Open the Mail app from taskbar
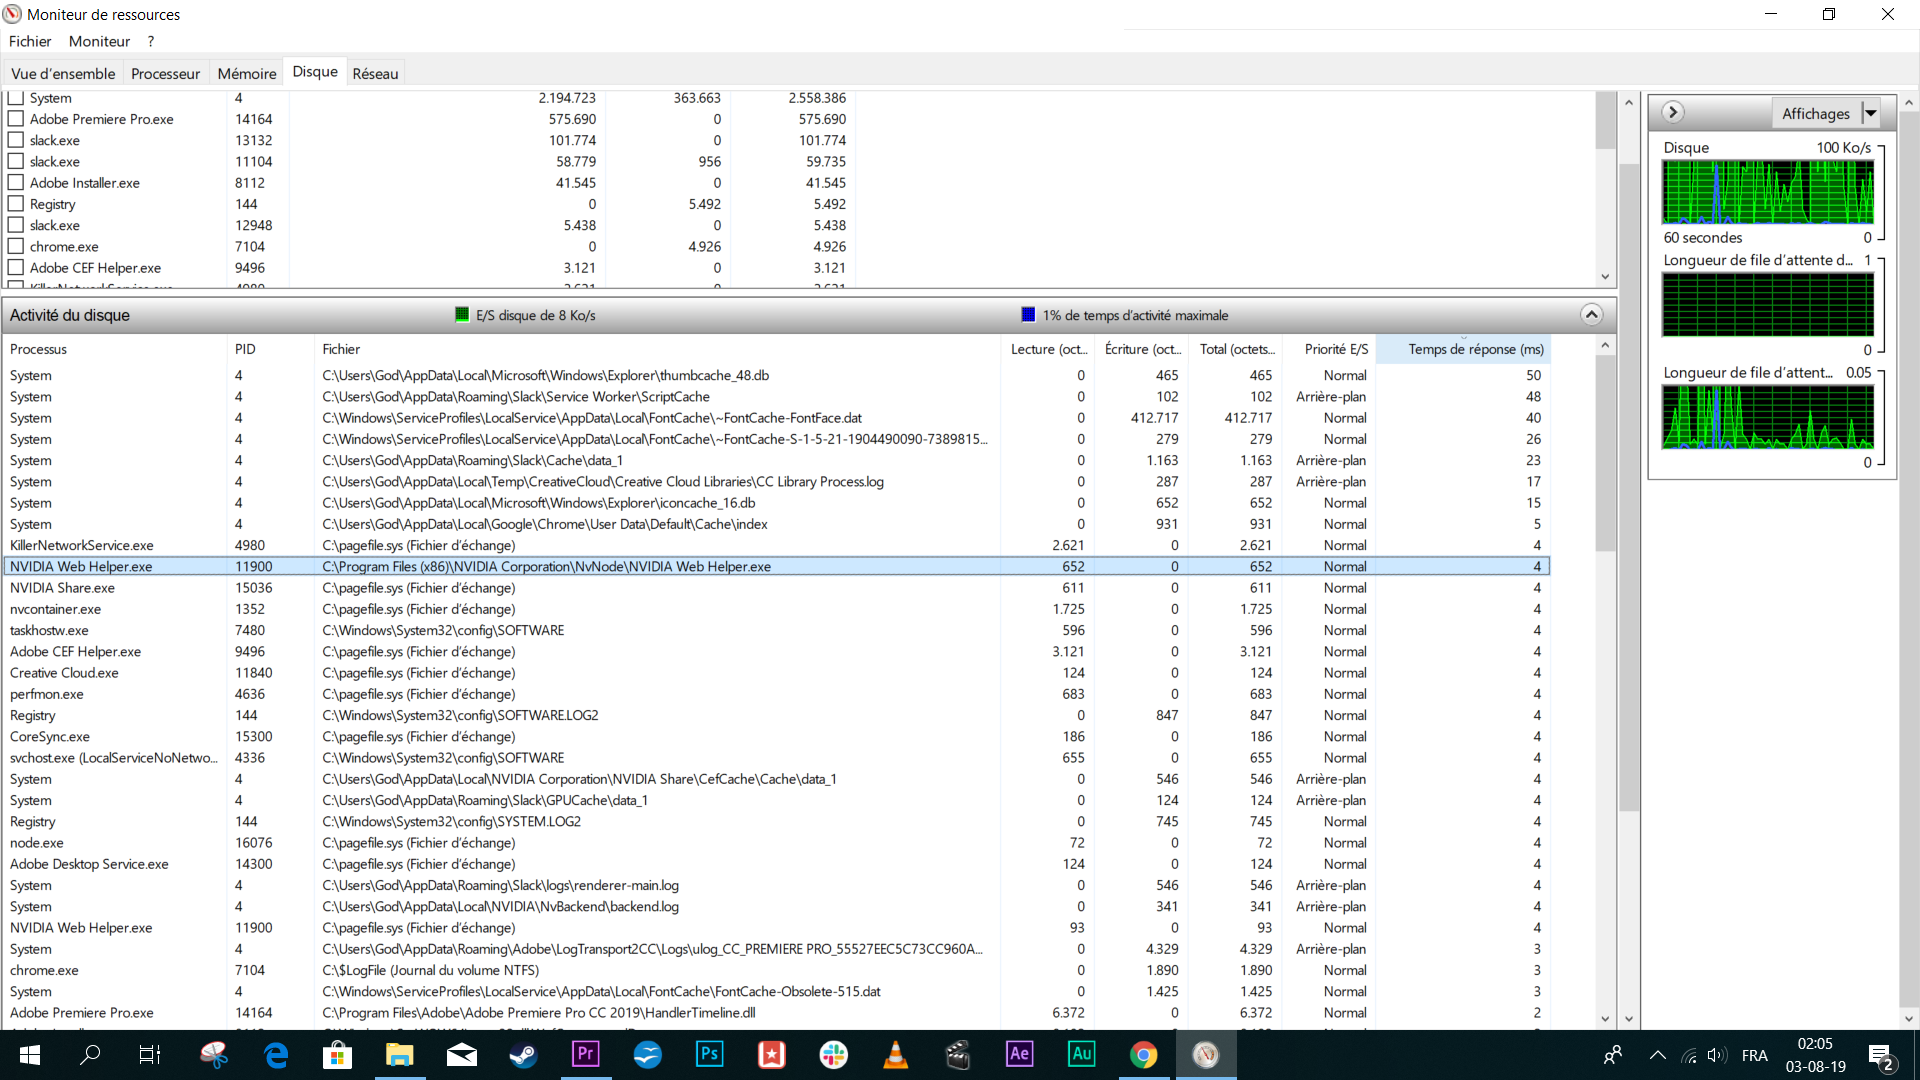Image resolution: width=1920 pixels, height=1080 pixels. click(461, 1055)
